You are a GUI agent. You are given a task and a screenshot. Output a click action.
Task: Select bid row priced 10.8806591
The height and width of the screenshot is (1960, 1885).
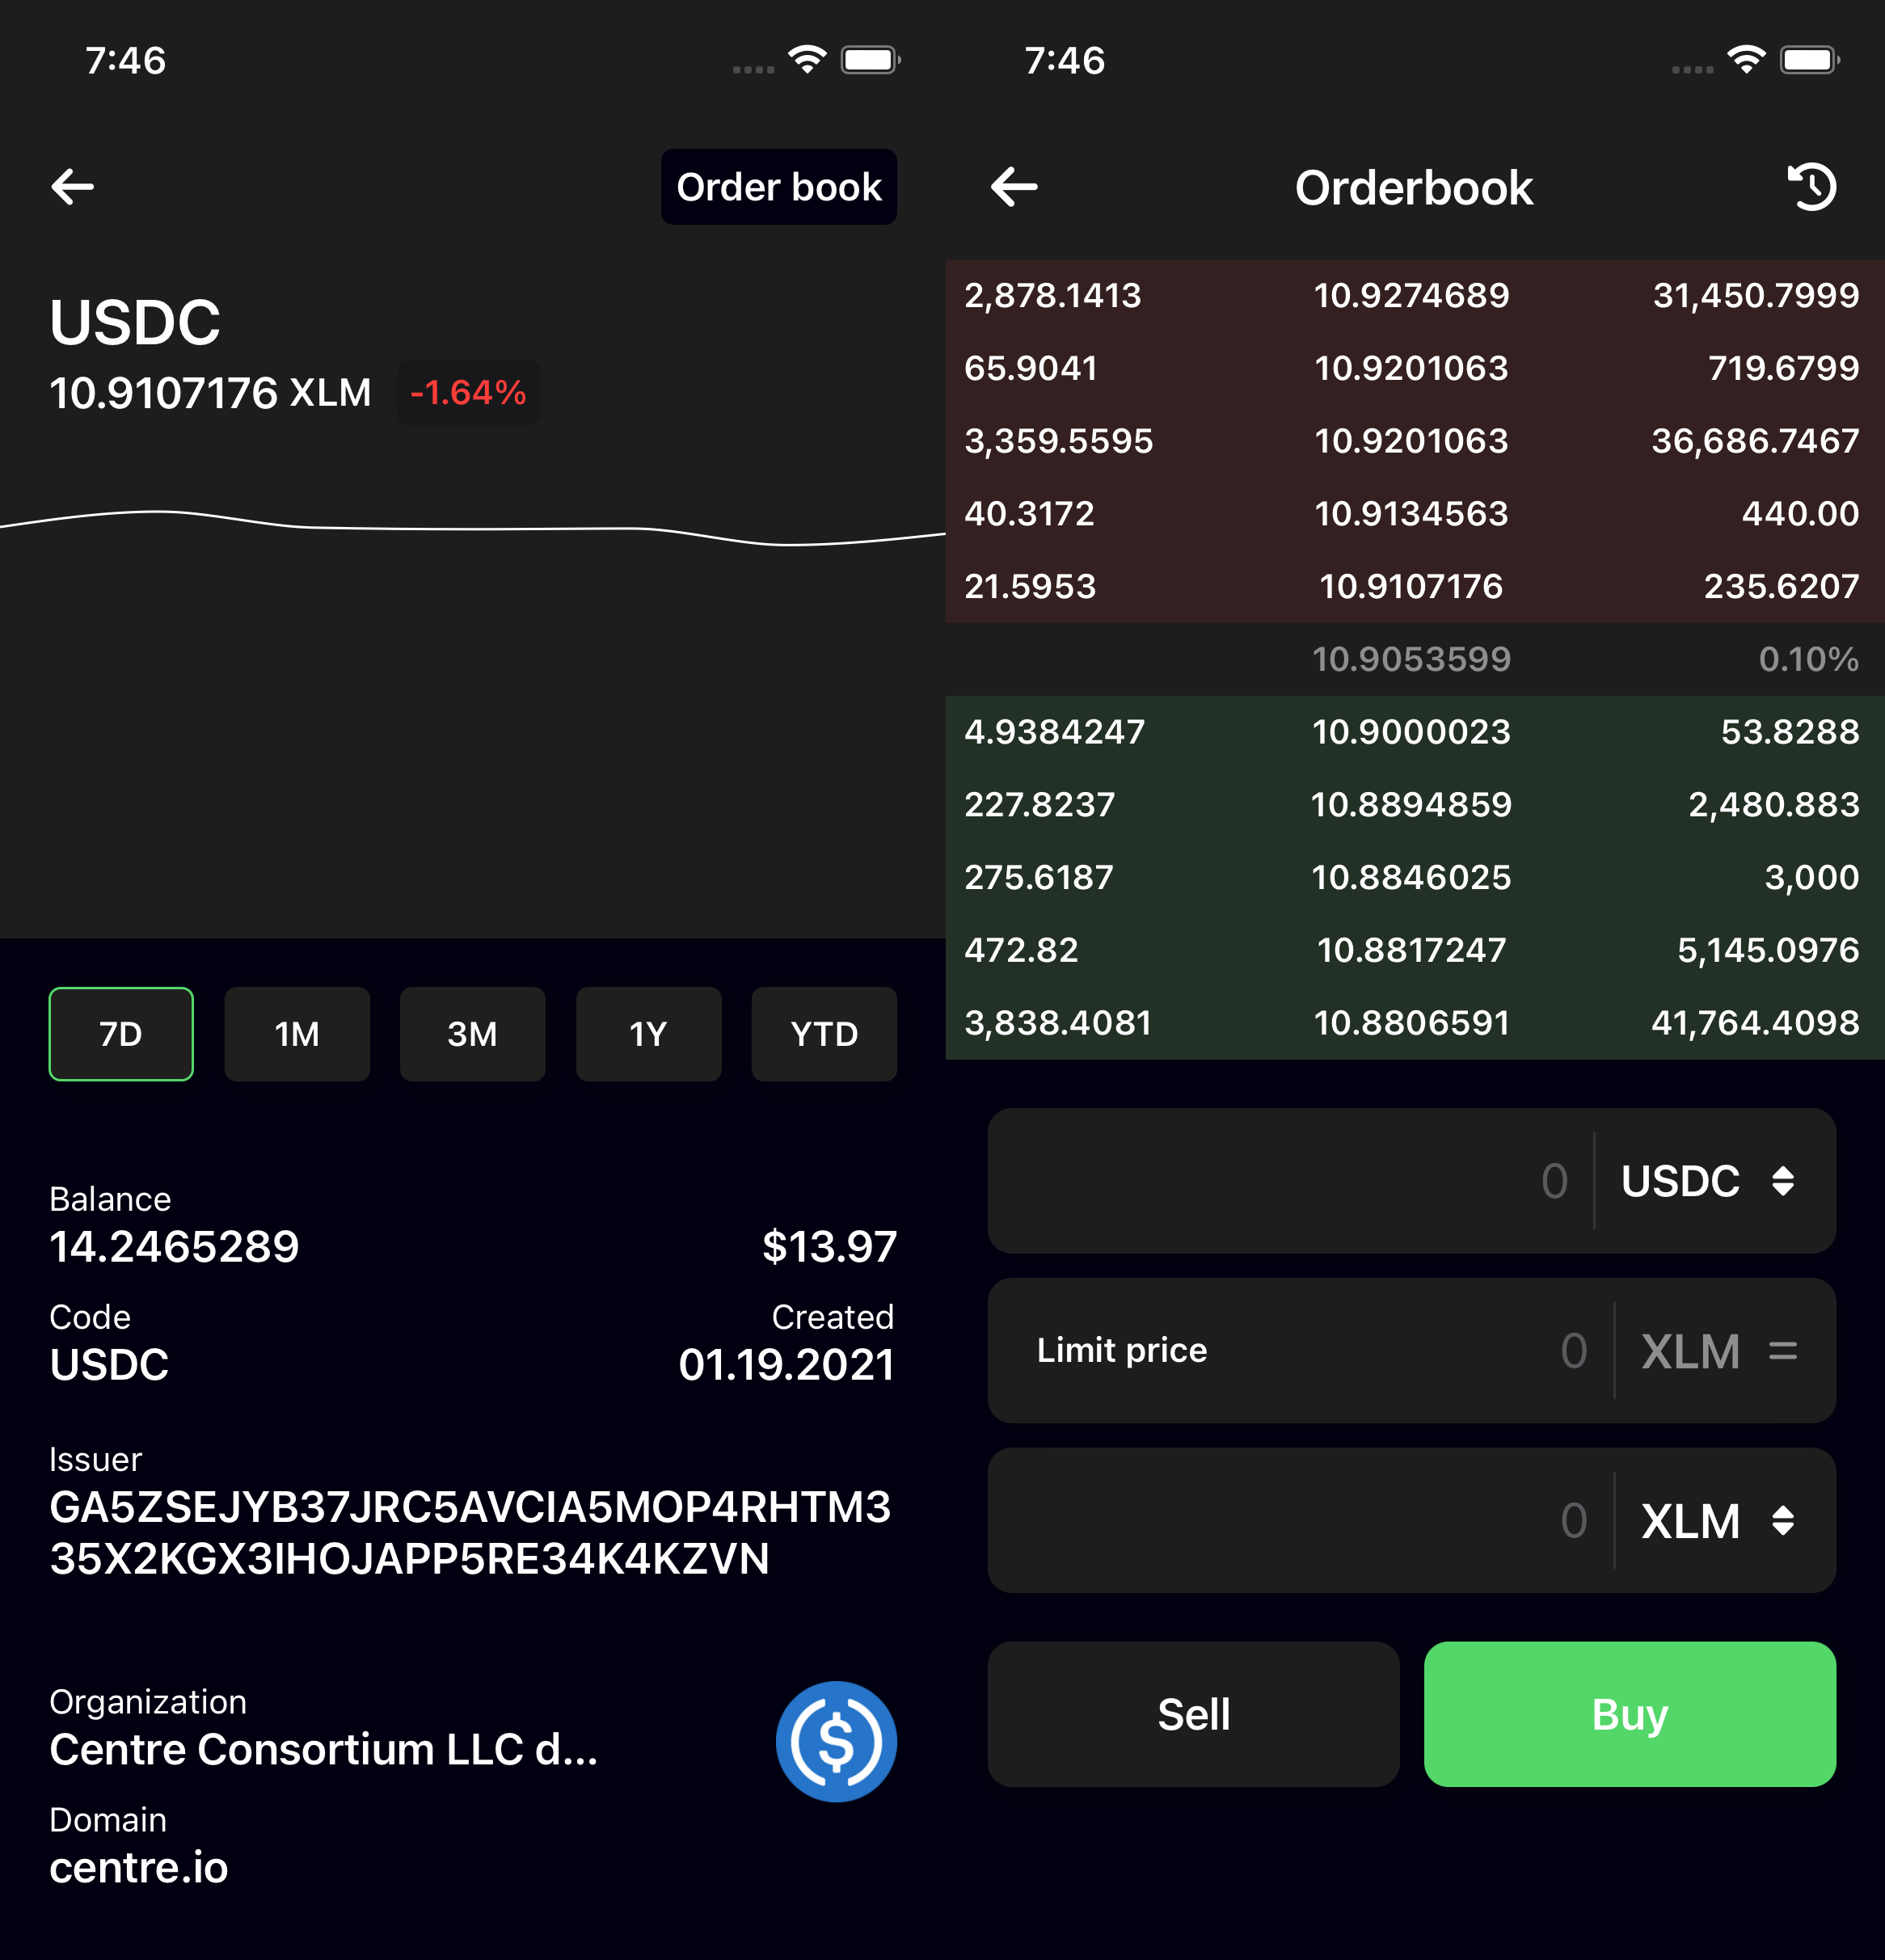[x=1415, y=1023]
